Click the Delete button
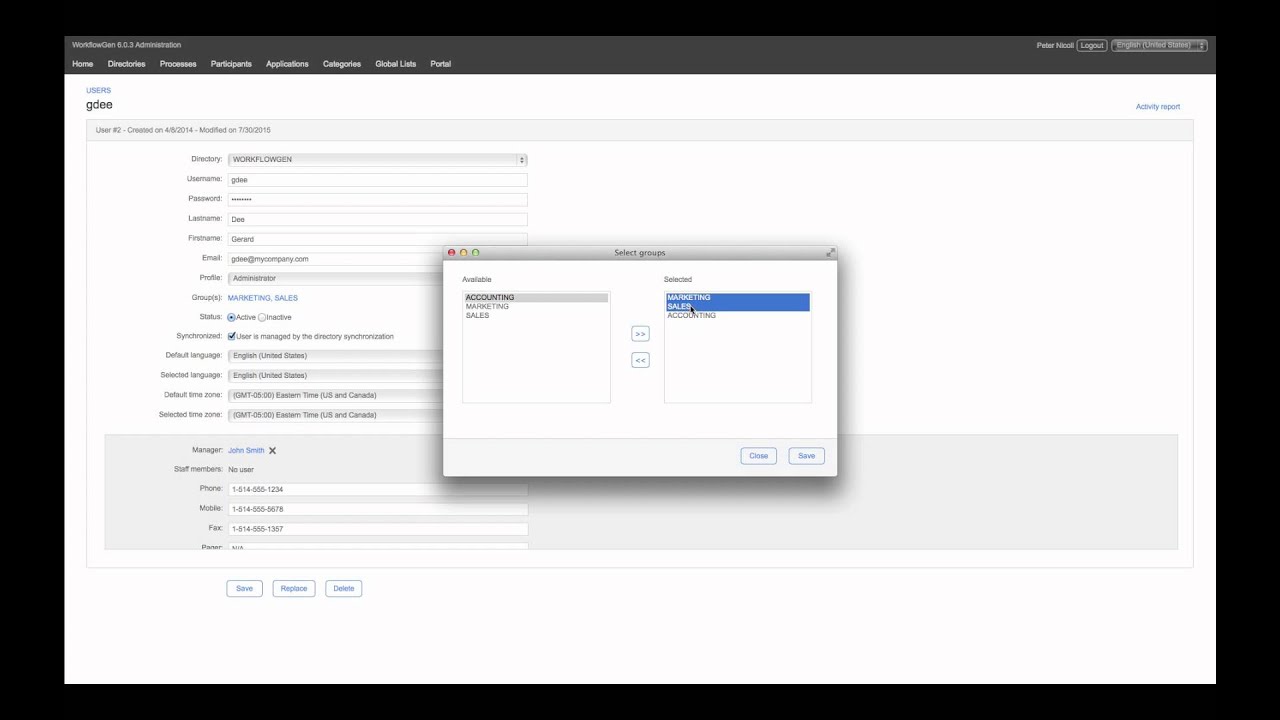Viewport: 1280px width, 720px height. click(344, 589)
